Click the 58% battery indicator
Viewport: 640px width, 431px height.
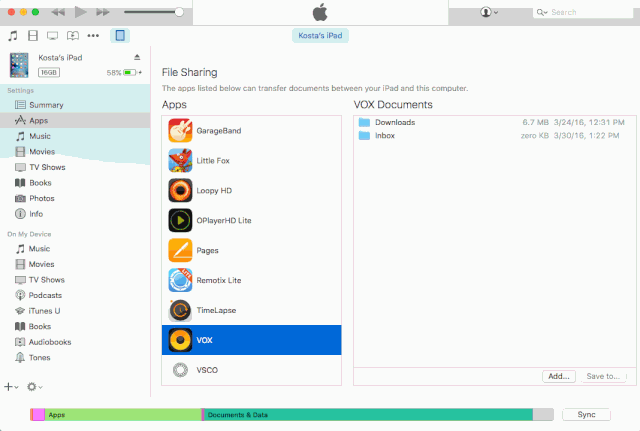[124, 73]
